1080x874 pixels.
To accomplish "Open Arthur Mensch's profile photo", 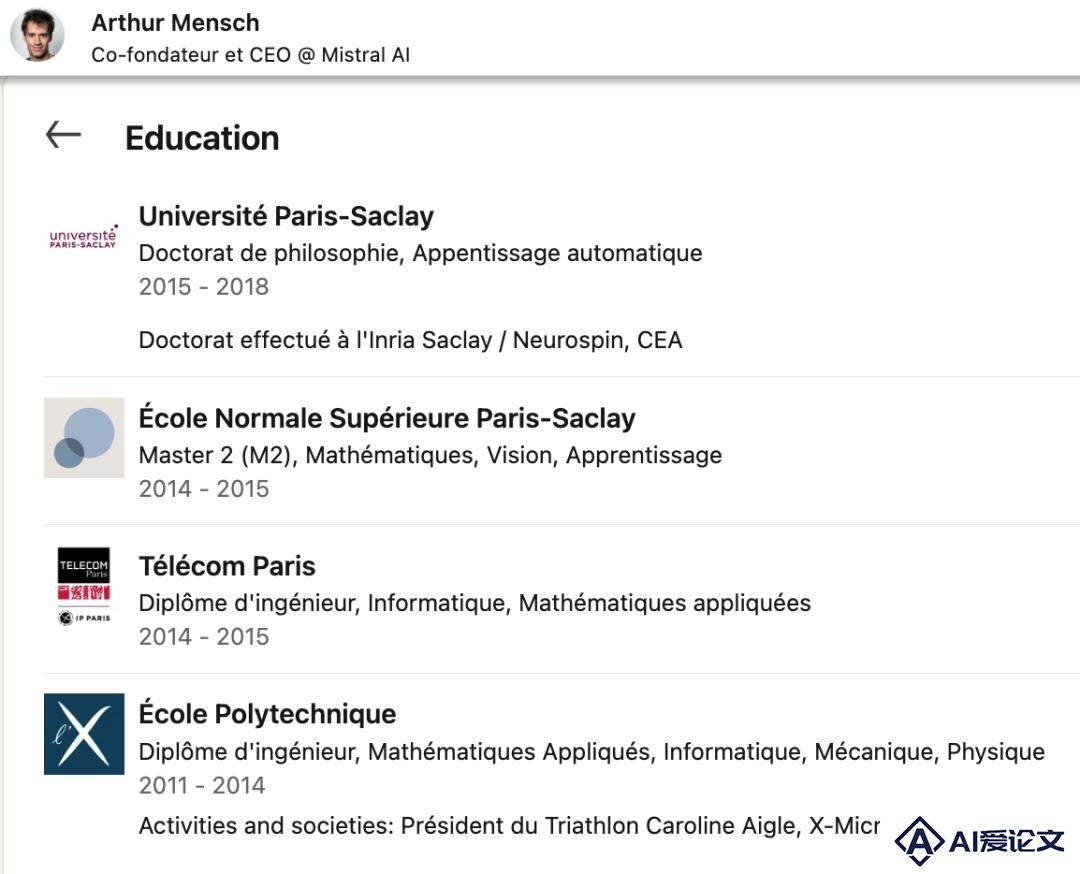I will 37,35.
